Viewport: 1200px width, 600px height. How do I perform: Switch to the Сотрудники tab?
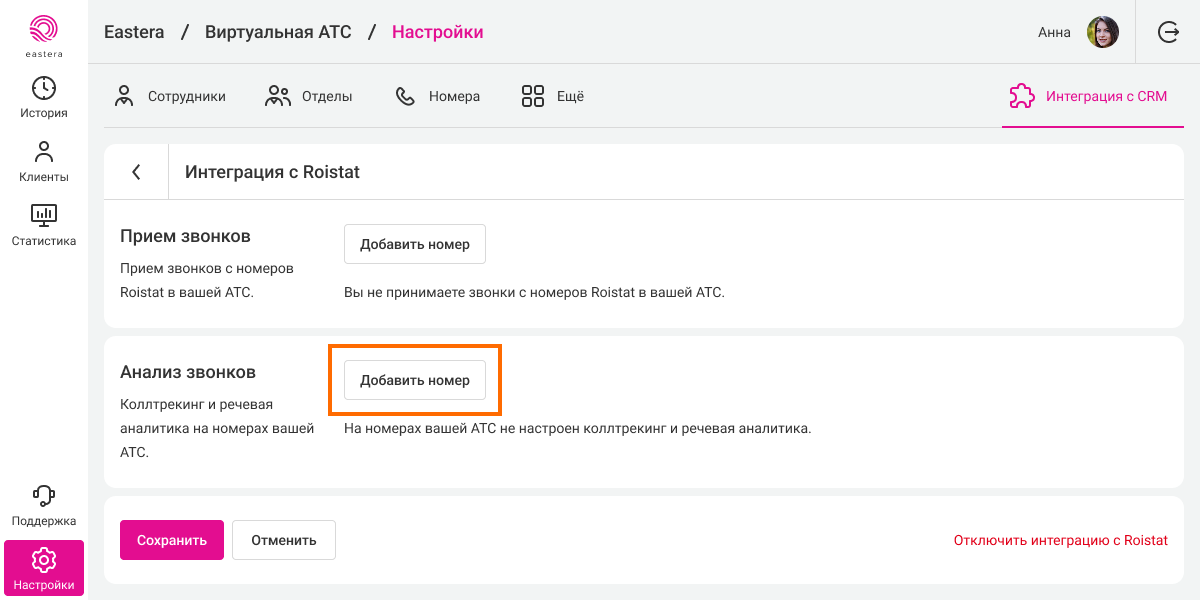coord(170,96)
